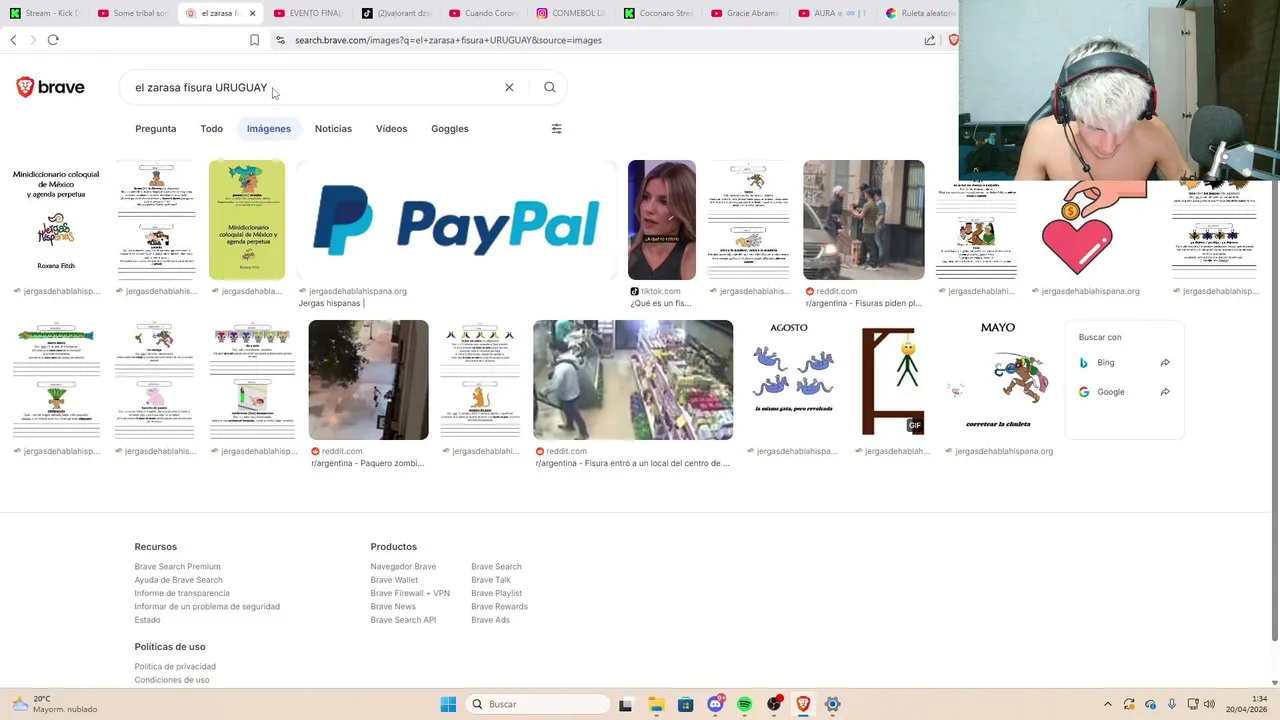
Task: Open 'Navegador Brave' footer link
Action: click(x=403, y=567)
